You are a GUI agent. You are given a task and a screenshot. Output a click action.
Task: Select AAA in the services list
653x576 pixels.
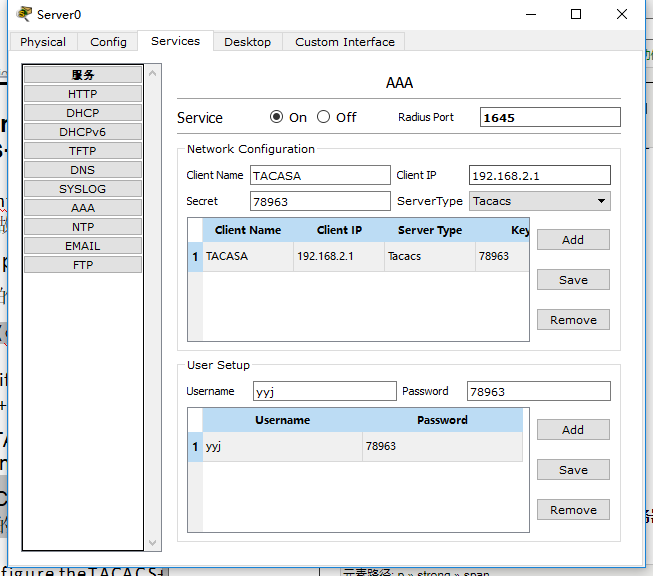pos(83,208)
